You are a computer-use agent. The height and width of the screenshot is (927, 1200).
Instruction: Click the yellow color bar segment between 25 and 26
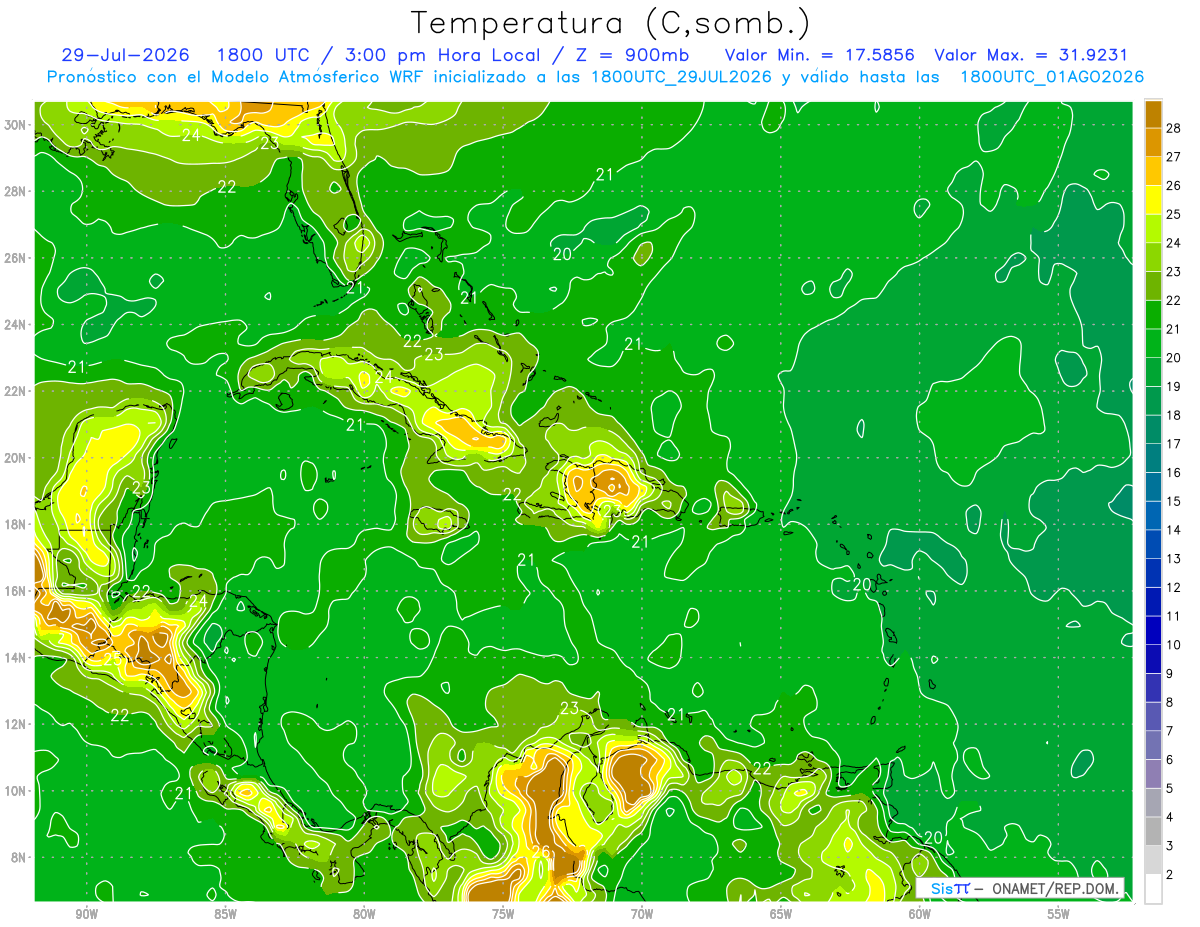[1153, 200]
